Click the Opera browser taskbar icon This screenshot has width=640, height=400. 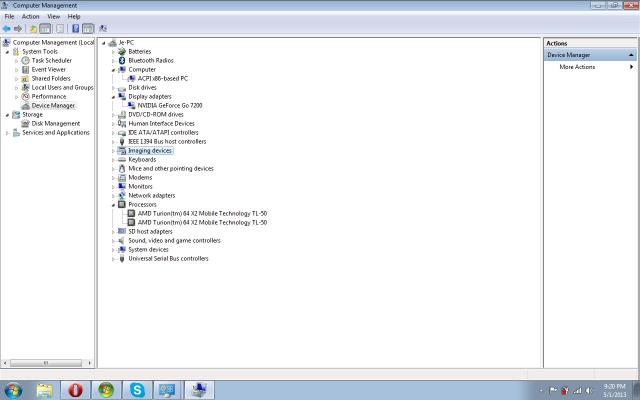(x=75, y=390)
